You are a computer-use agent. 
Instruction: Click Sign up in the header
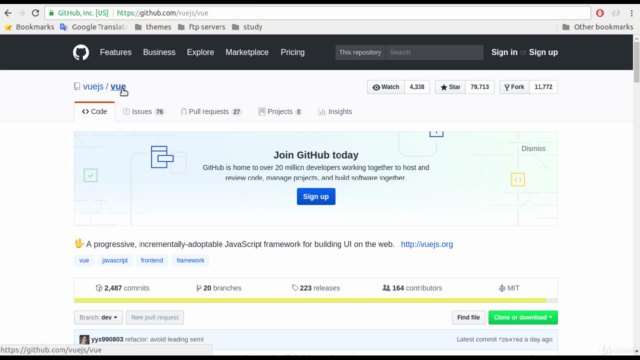click(x=543, y=52)
